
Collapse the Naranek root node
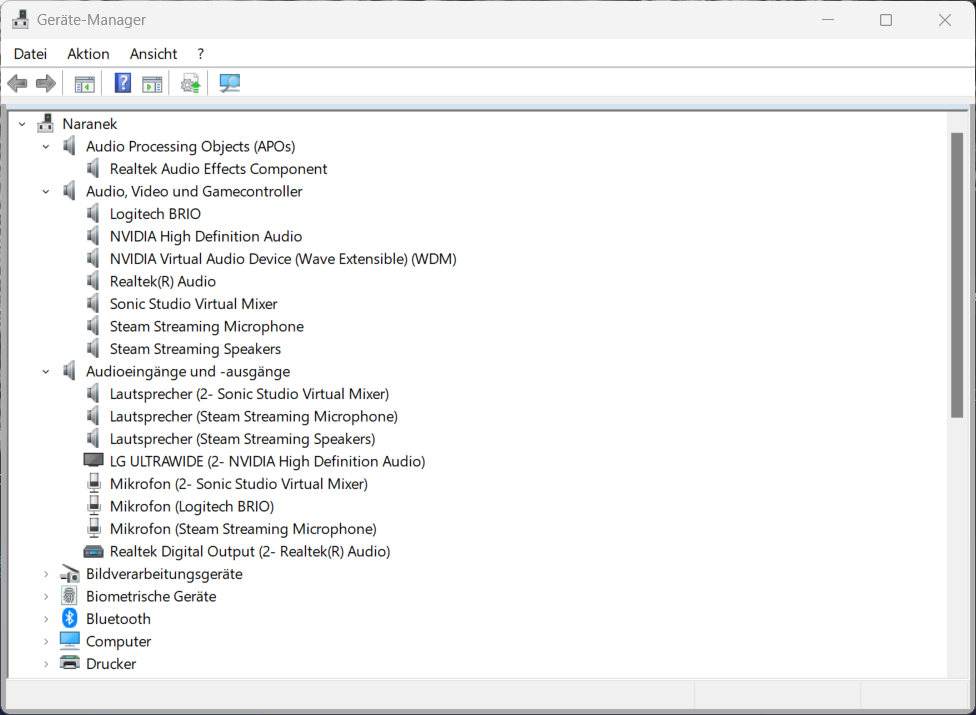[x=22, y=124]
